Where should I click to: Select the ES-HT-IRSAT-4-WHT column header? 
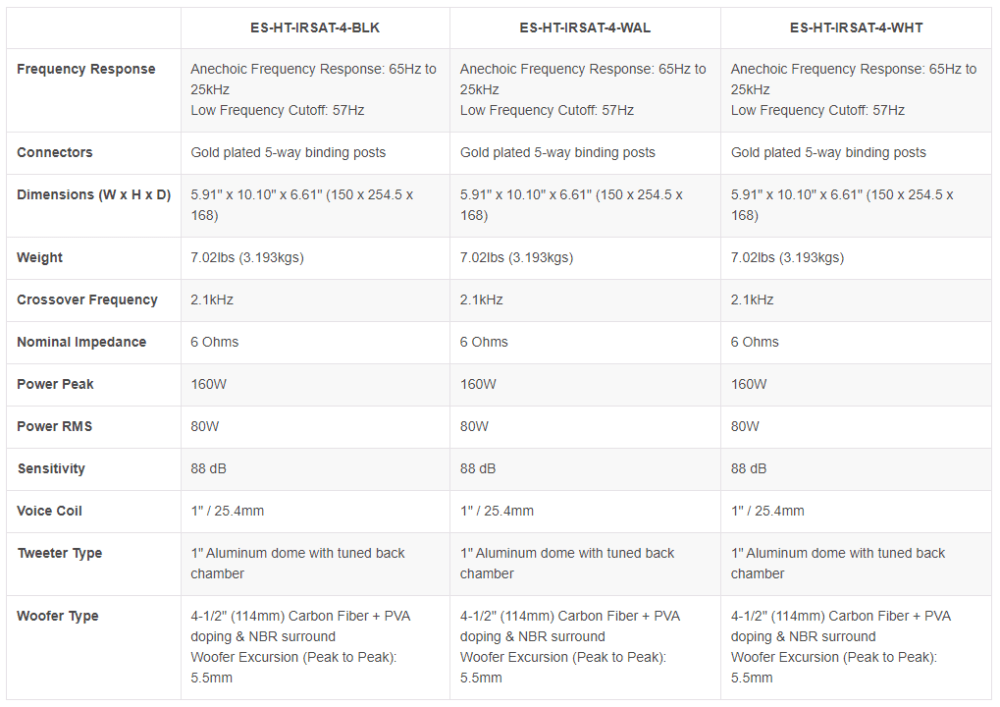pyautogui.click(x=856, y=28)
